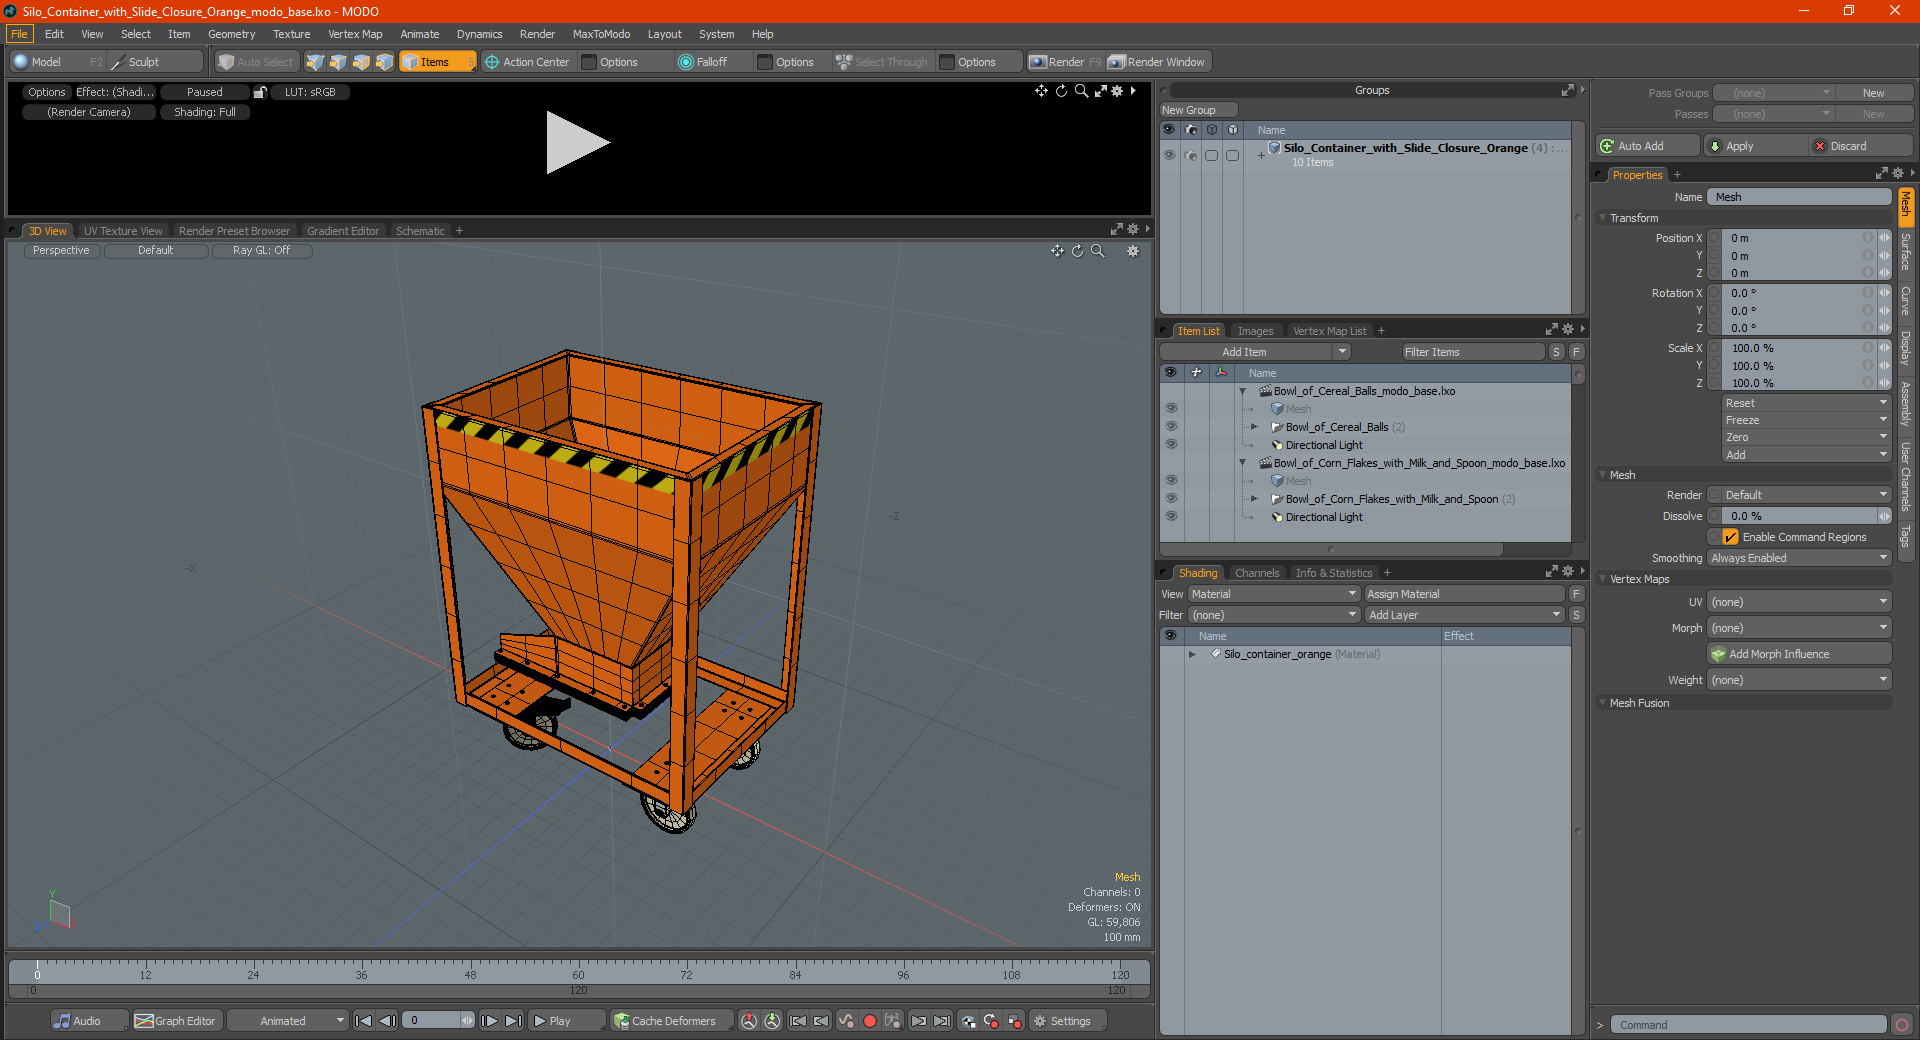The image size is (1920, 1040).
Task: Open the Audio button in timeline
Action: (88, 1021)
